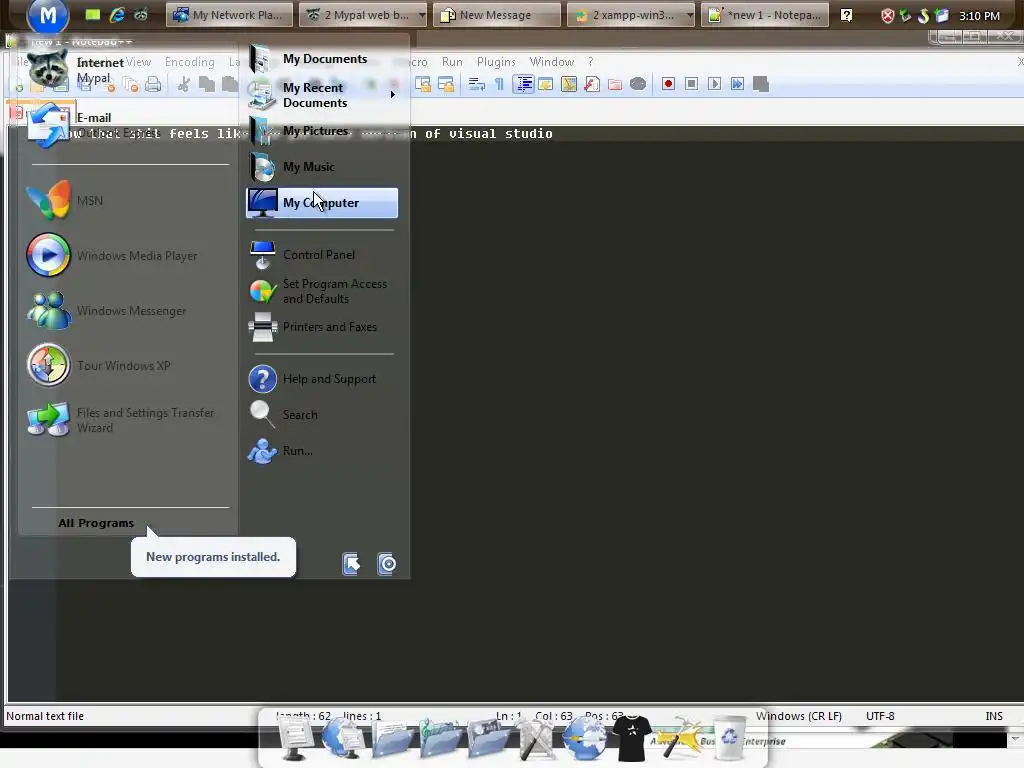Open Help and Support
Image resolution: width=1024 pixels, height=768 pixels.
[321, 379]
